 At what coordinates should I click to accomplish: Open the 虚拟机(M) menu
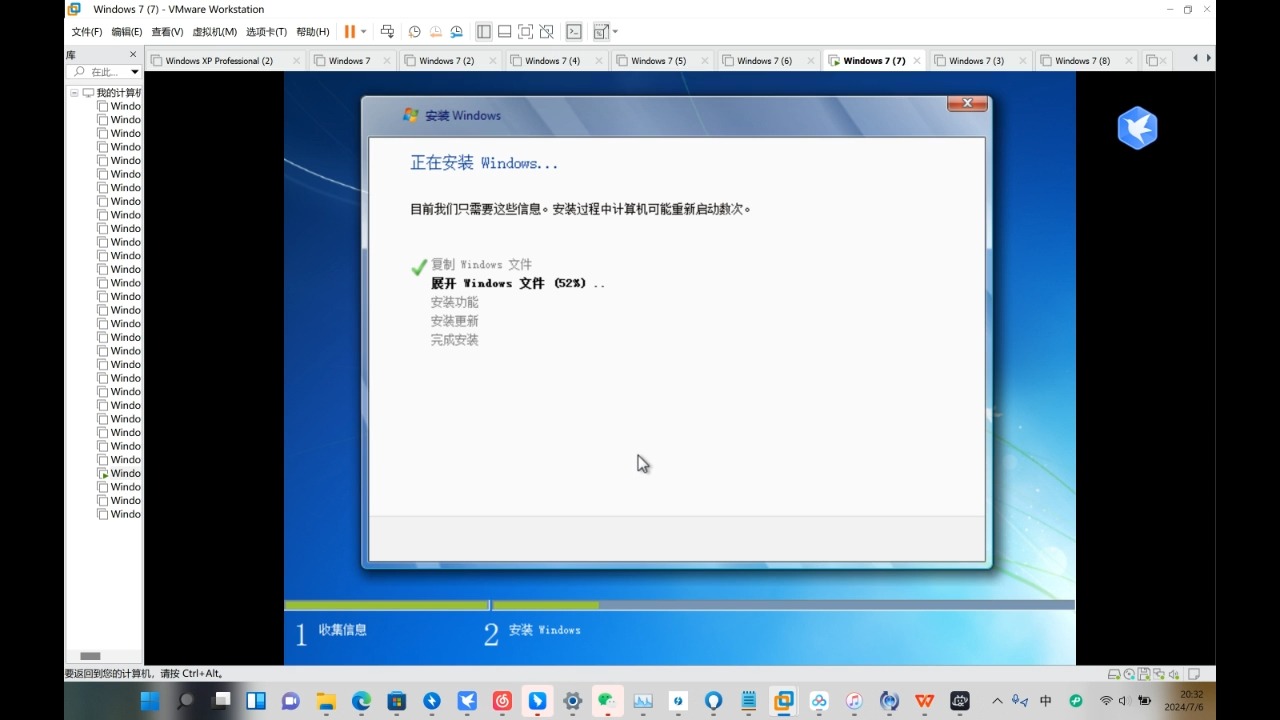[214, 32]
